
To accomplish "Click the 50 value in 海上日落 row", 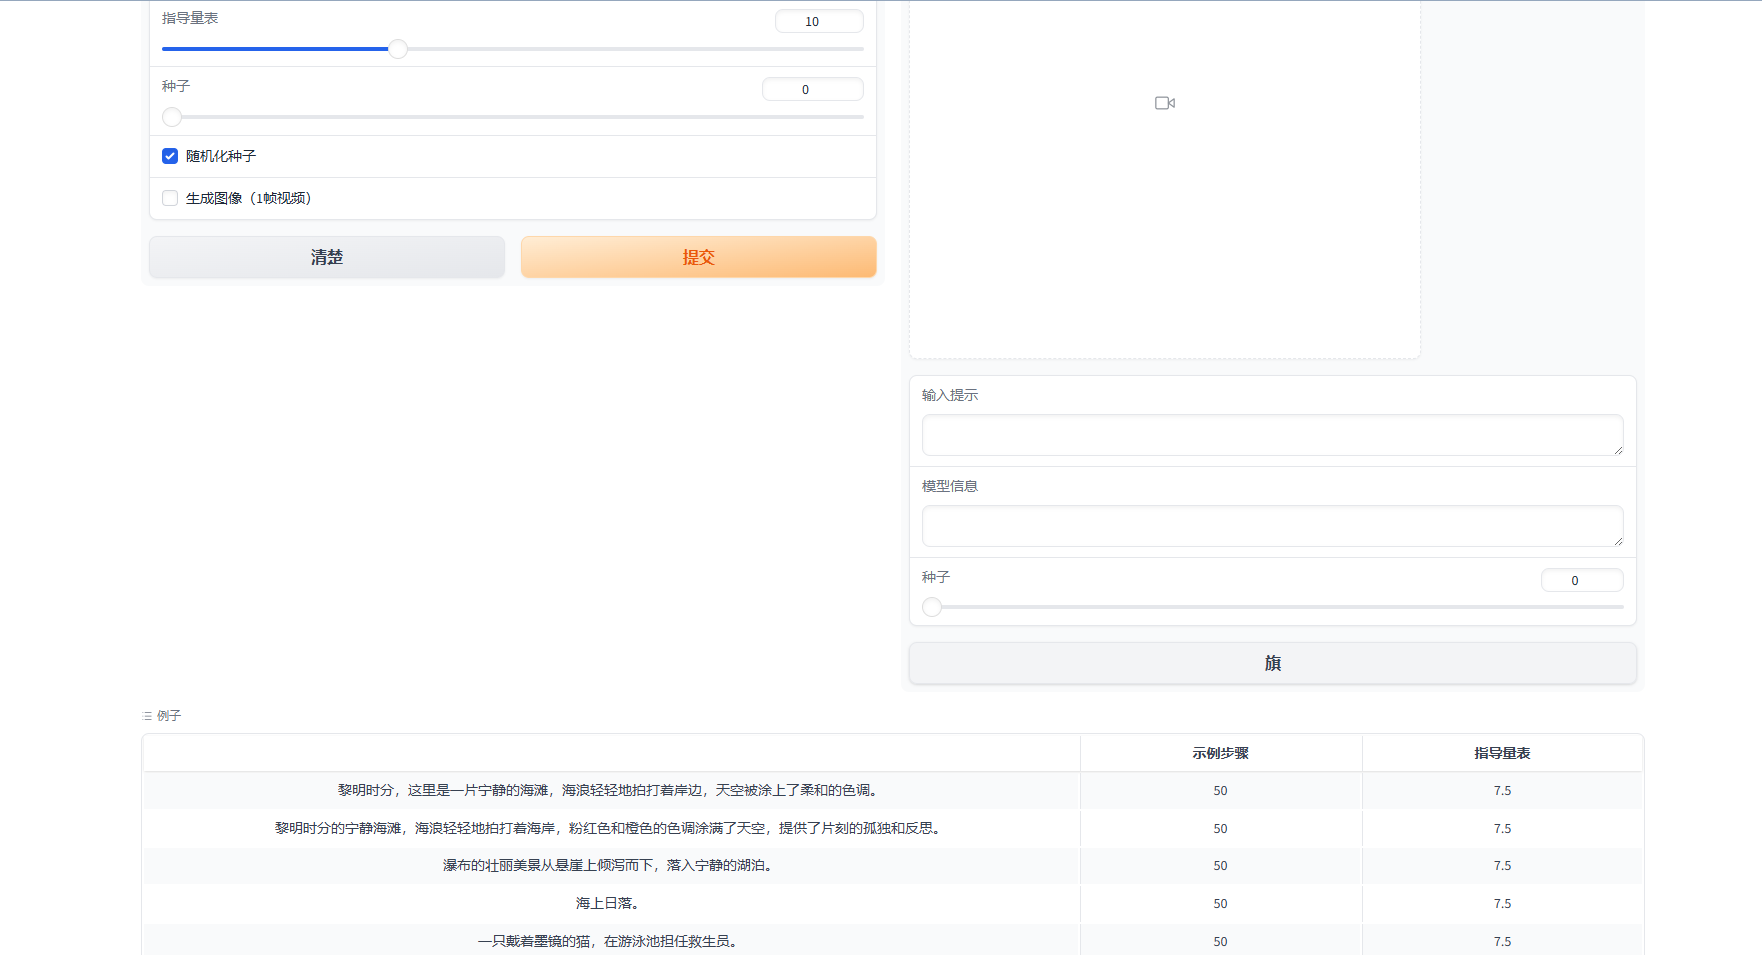I will coord(1220,904).
